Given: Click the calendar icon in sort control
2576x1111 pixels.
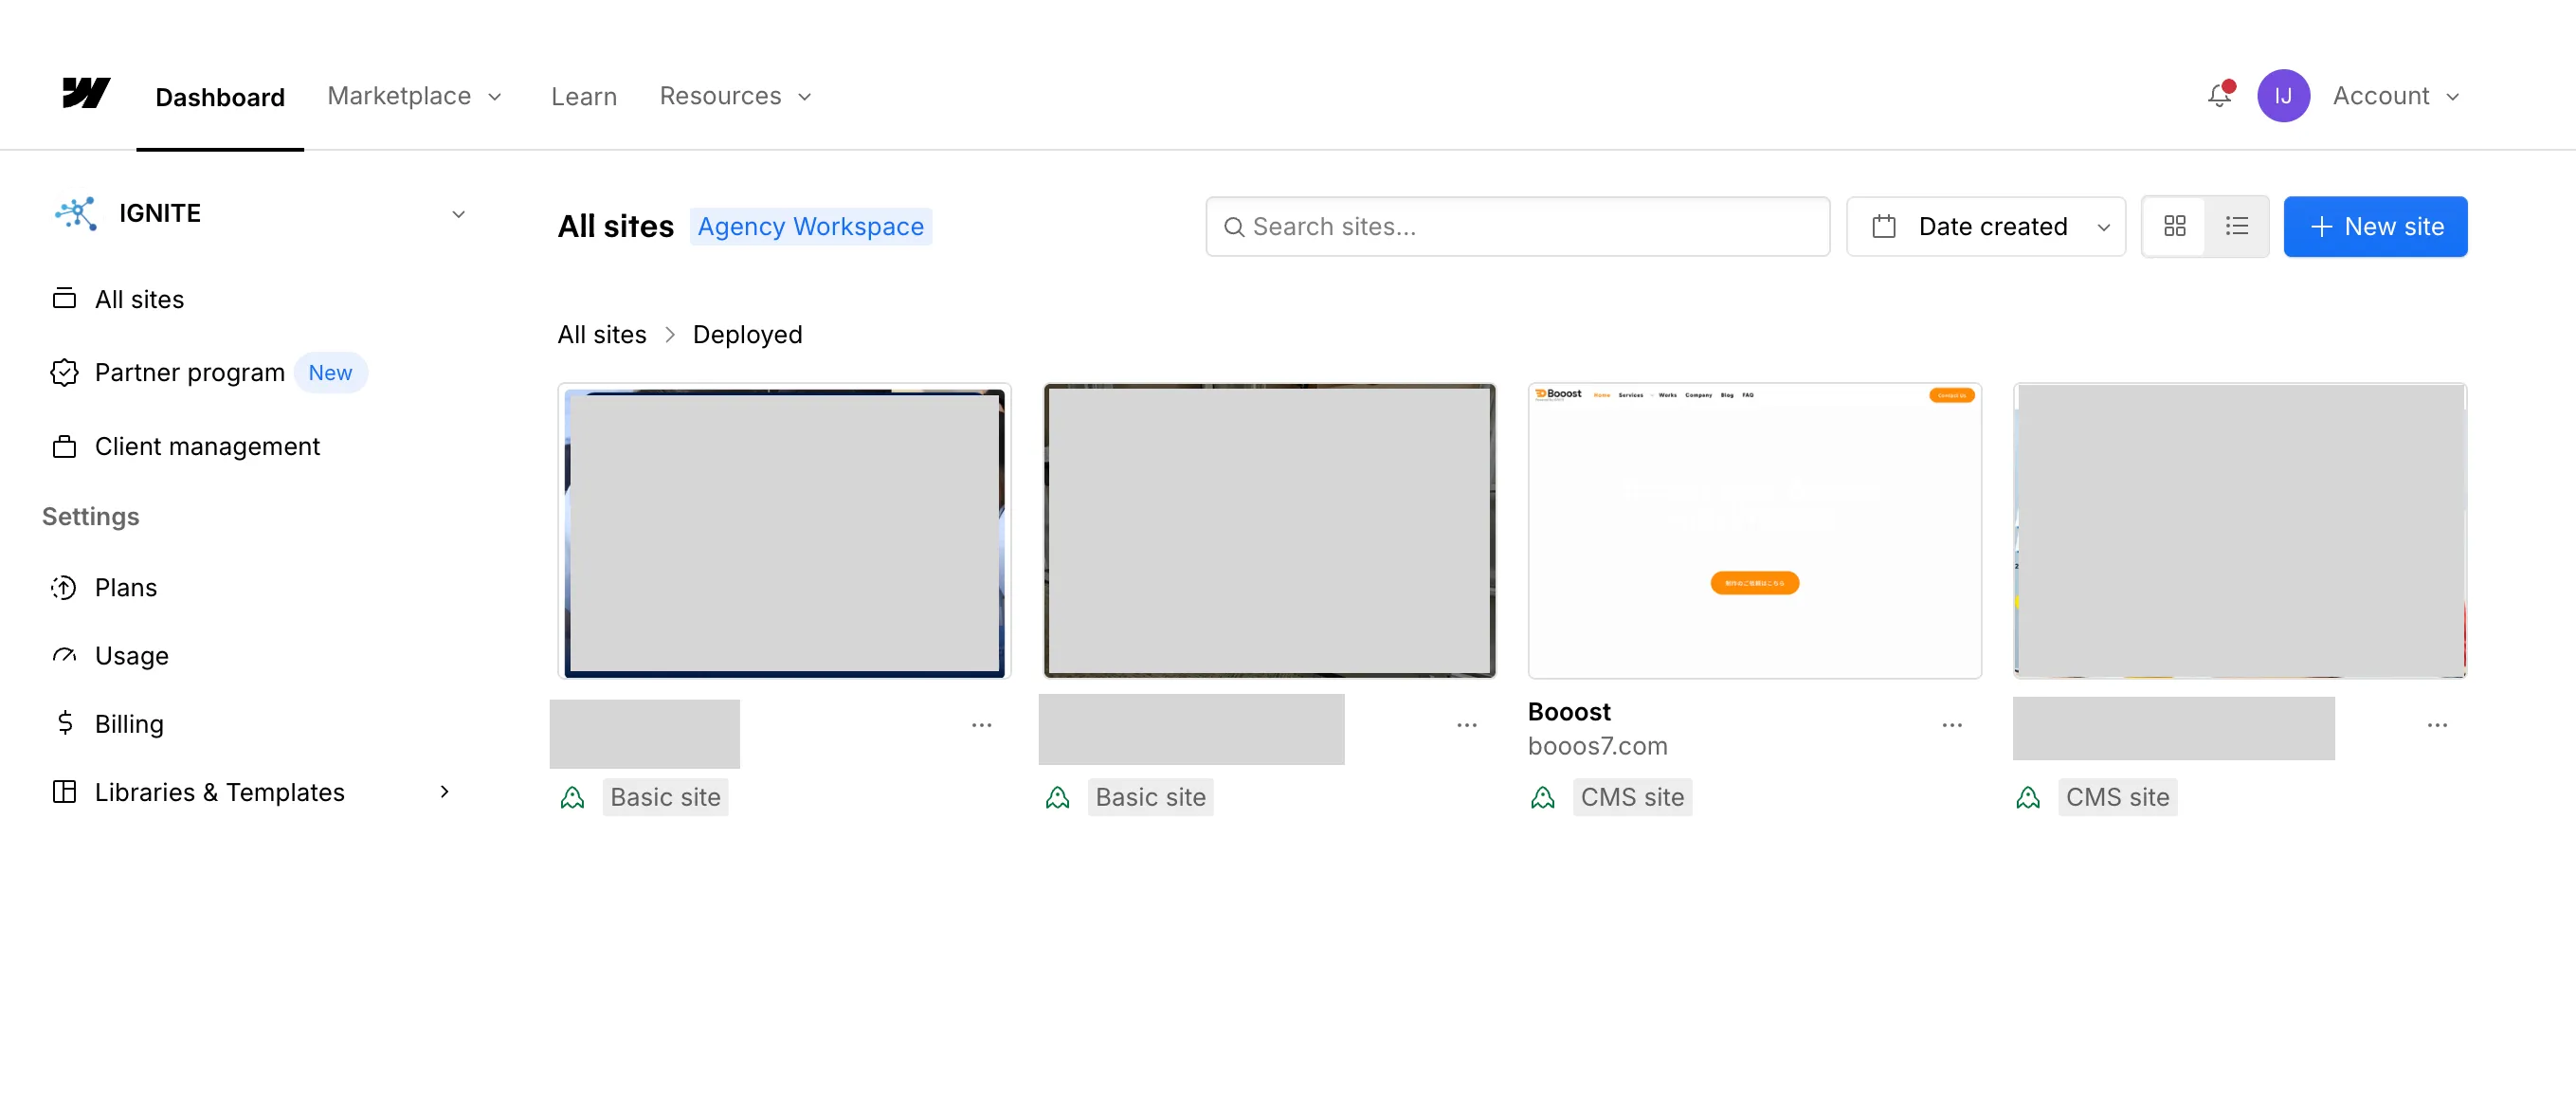Looking at the screenshot, I should [x=1884, y=226].
